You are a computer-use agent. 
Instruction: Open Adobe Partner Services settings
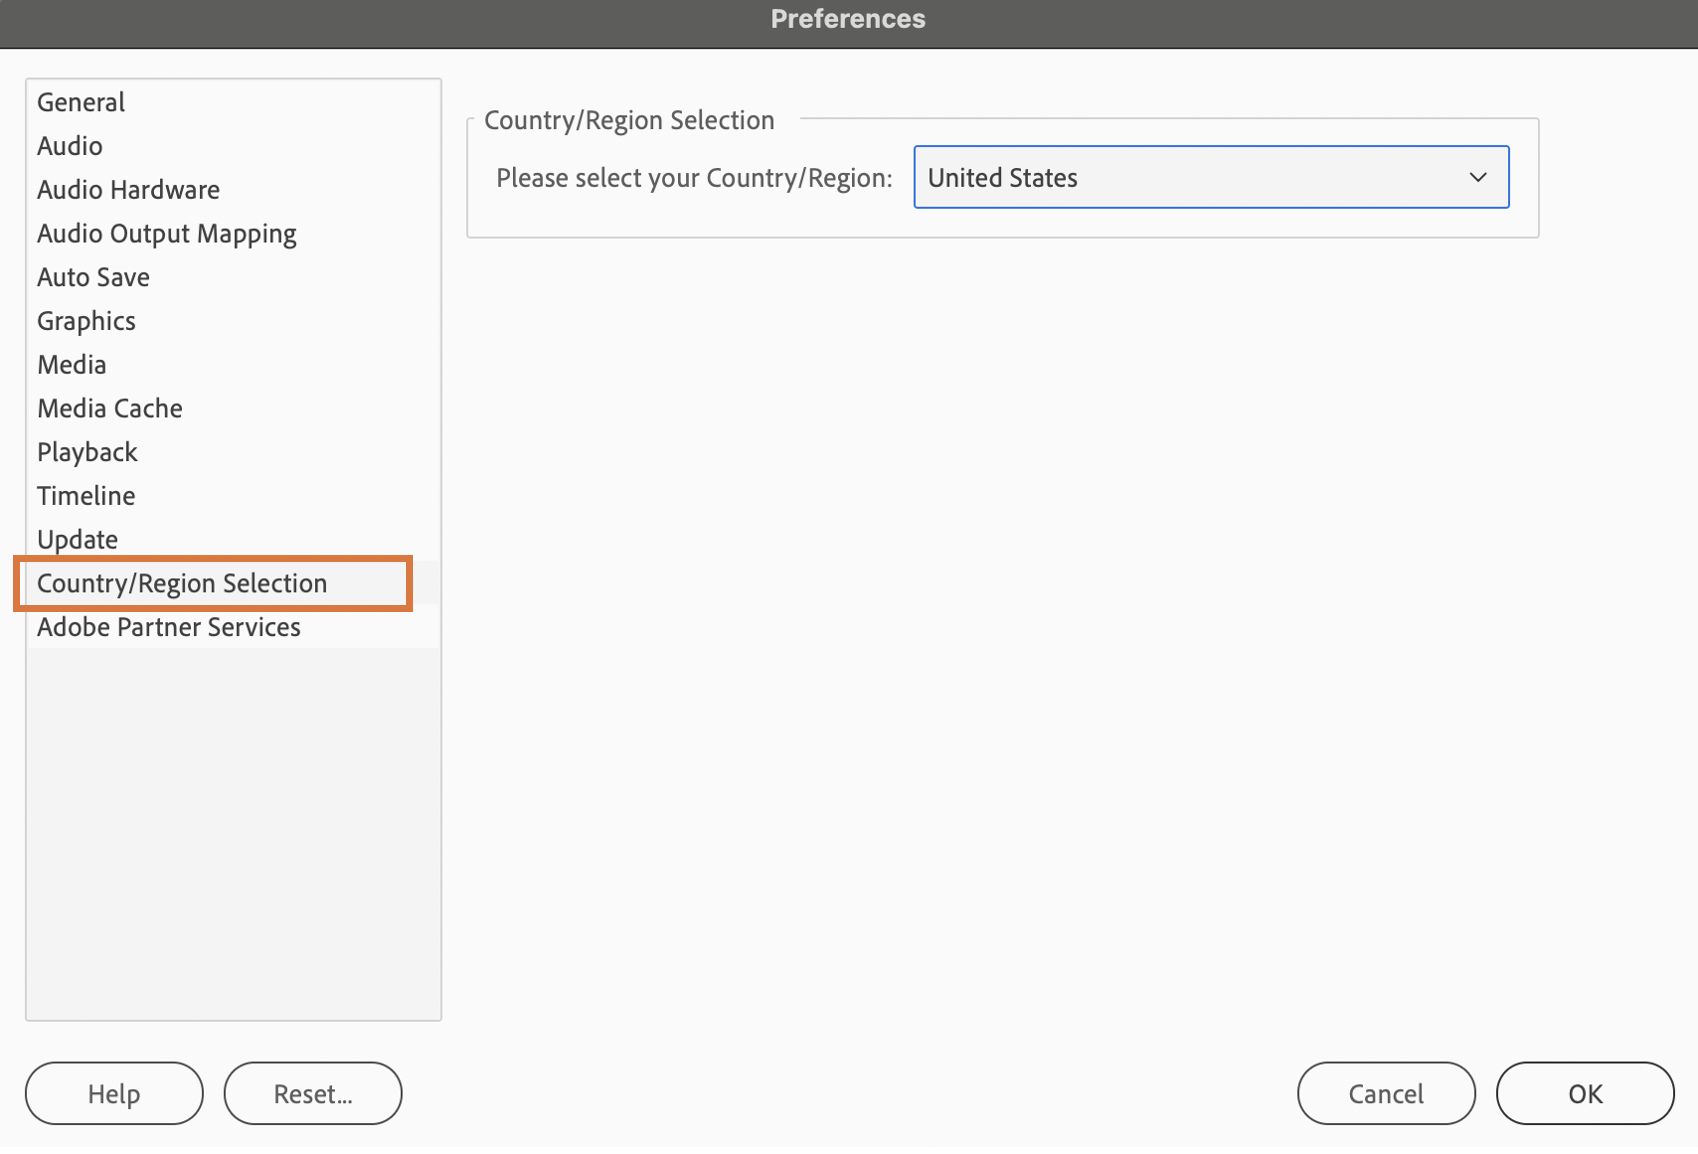(169, 627)
